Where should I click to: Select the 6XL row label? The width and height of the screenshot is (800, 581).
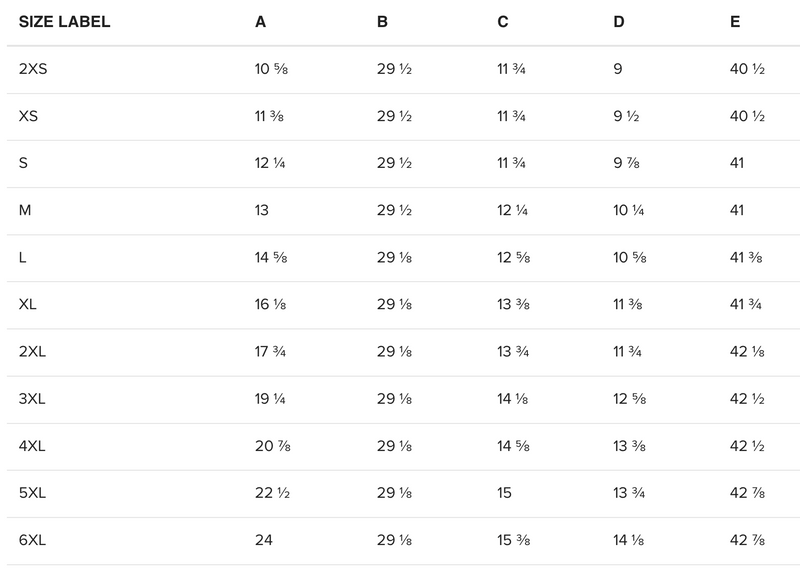click(x=32, y=541)
